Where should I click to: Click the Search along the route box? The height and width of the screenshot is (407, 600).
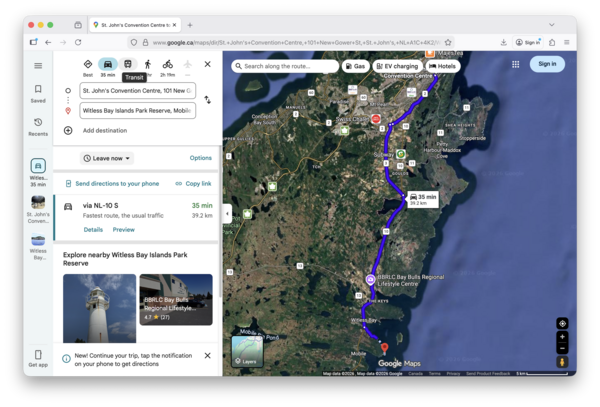[285, 66]
